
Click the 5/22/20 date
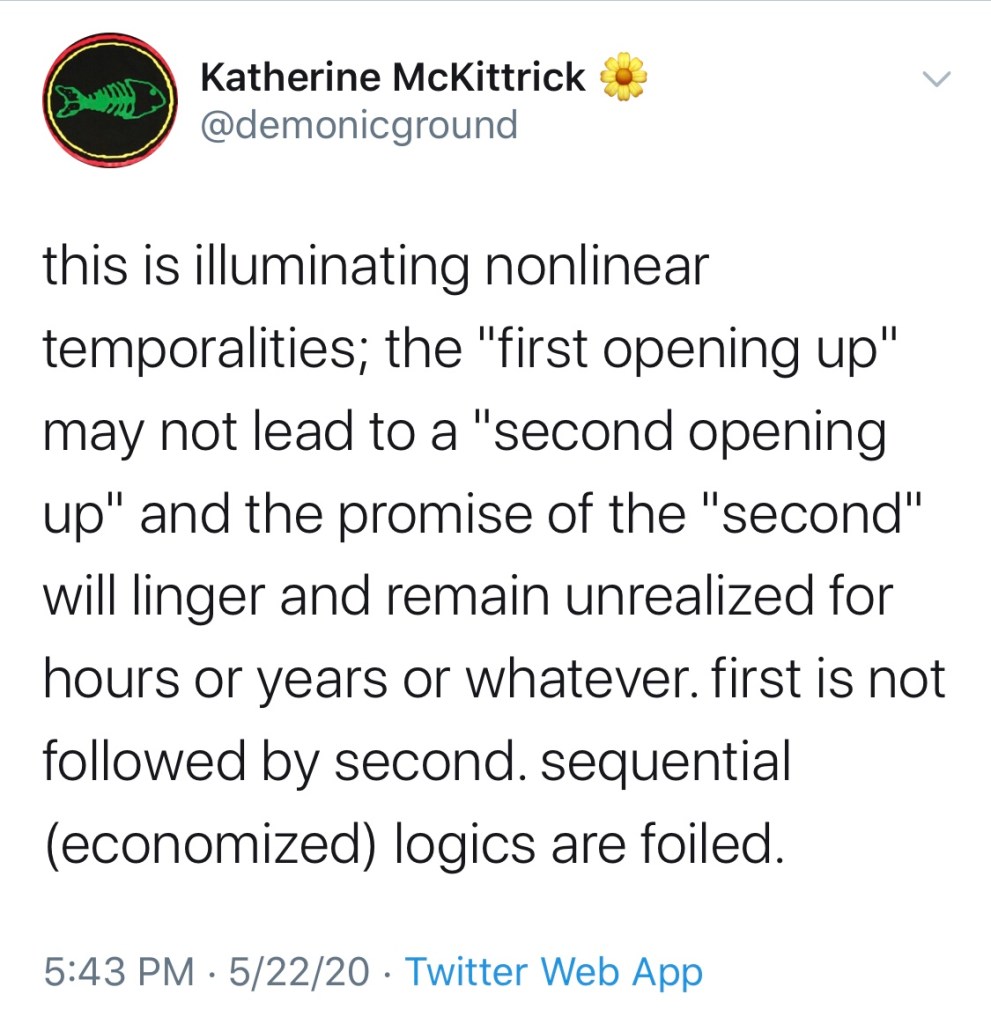point(298,971)
